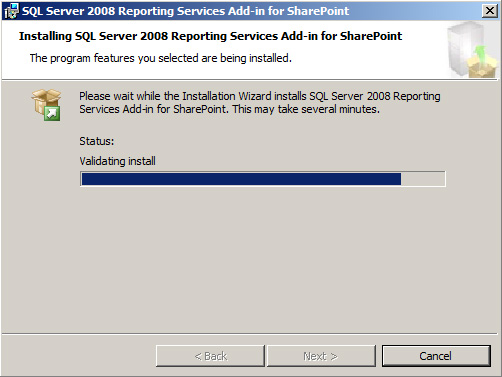Click the 'Status:' label

click(x=97, y=141)
